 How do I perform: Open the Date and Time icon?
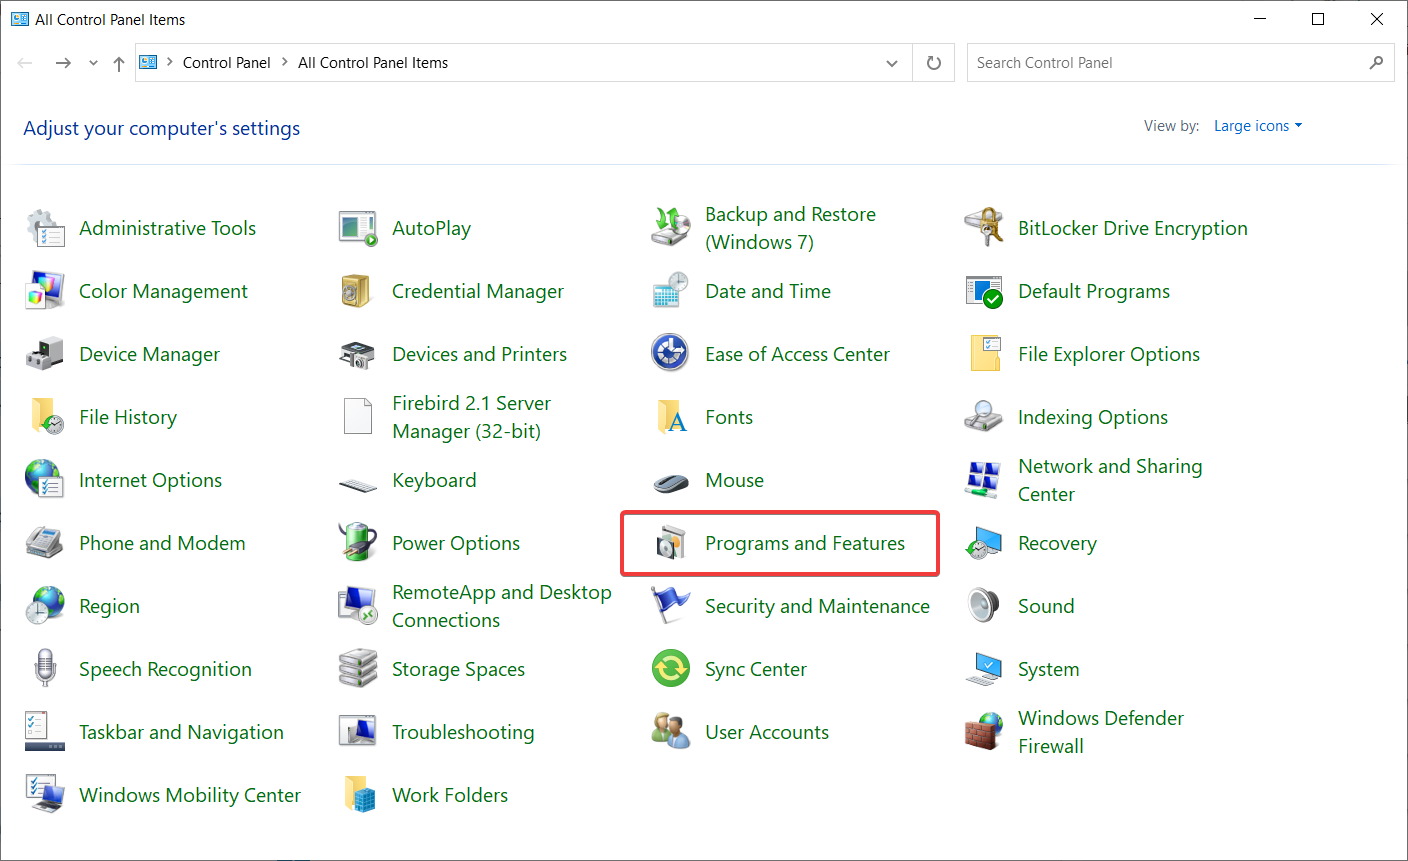click(671, 292)
